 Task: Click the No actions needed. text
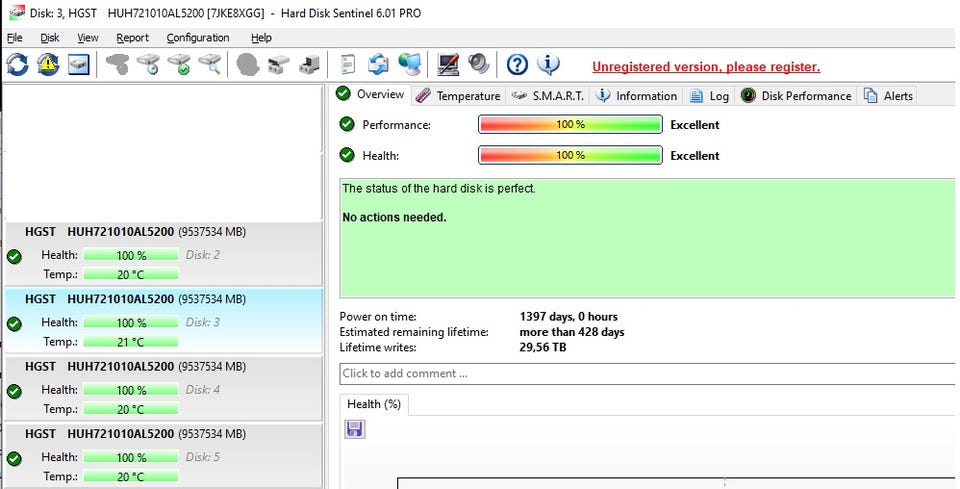tap(394, 217)
